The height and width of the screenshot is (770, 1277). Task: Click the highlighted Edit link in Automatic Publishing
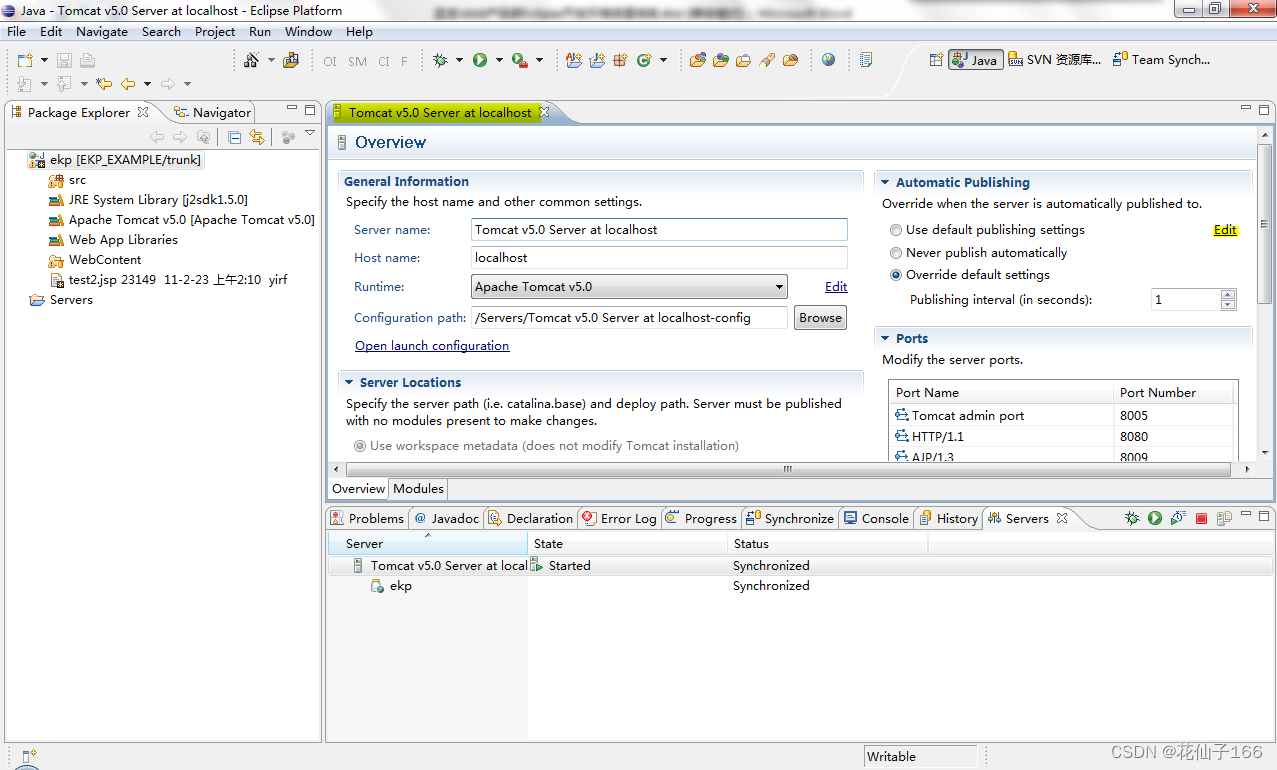[x=1225, y=230]
